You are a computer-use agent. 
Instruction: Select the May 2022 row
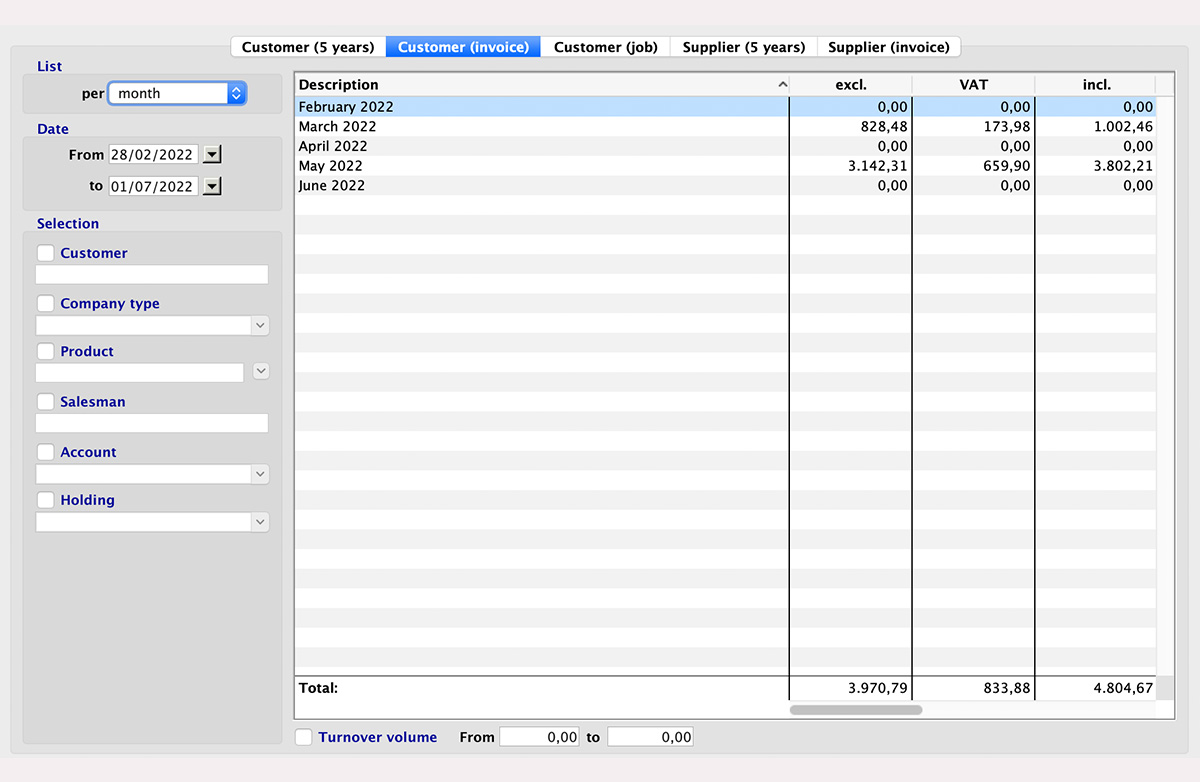(725, 166)
